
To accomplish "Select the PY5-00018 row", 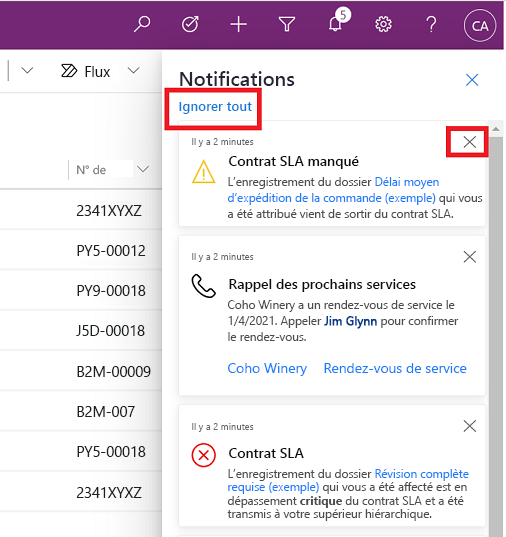I will tap(81, 451).
